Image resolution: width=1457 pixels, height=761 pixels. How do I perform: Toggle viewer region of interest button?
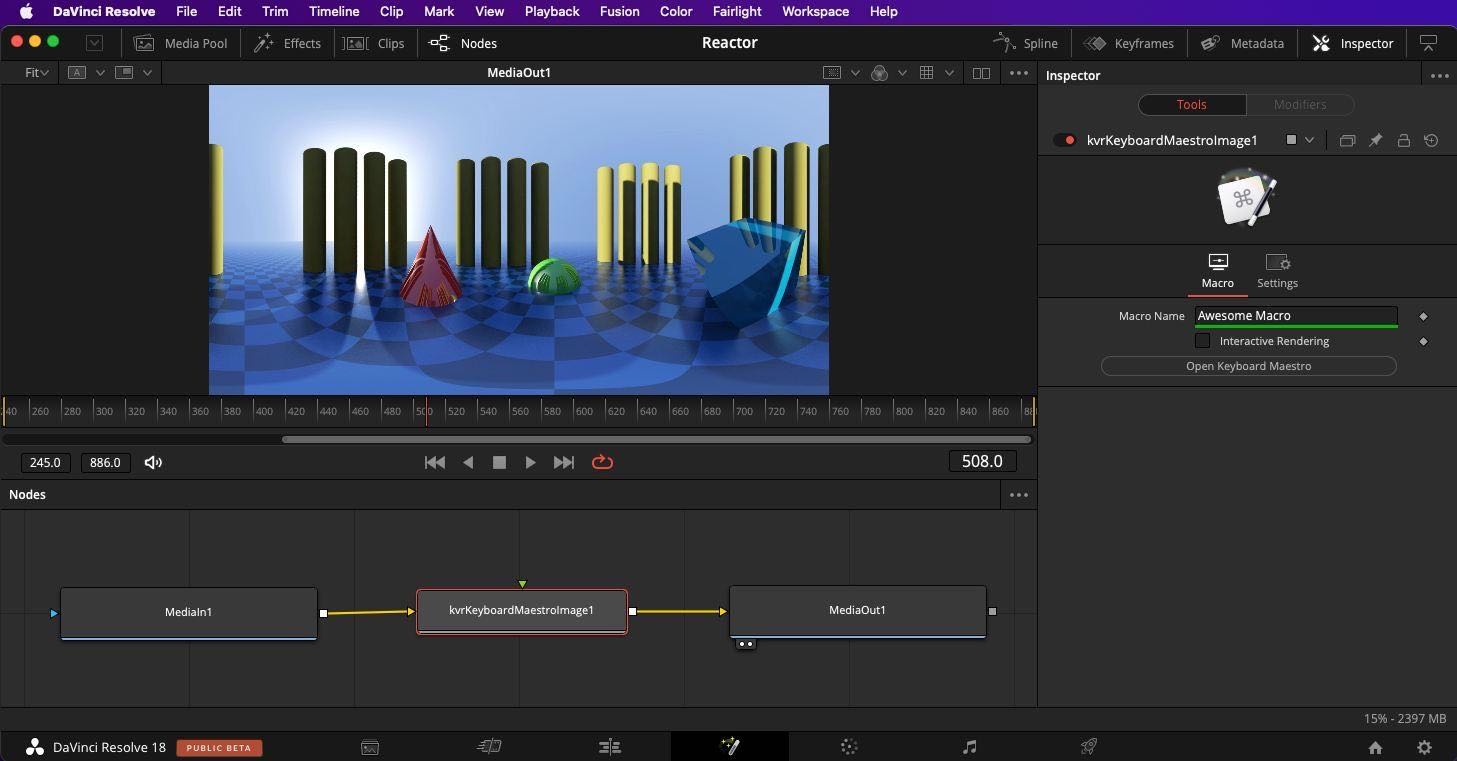point(831,73)
